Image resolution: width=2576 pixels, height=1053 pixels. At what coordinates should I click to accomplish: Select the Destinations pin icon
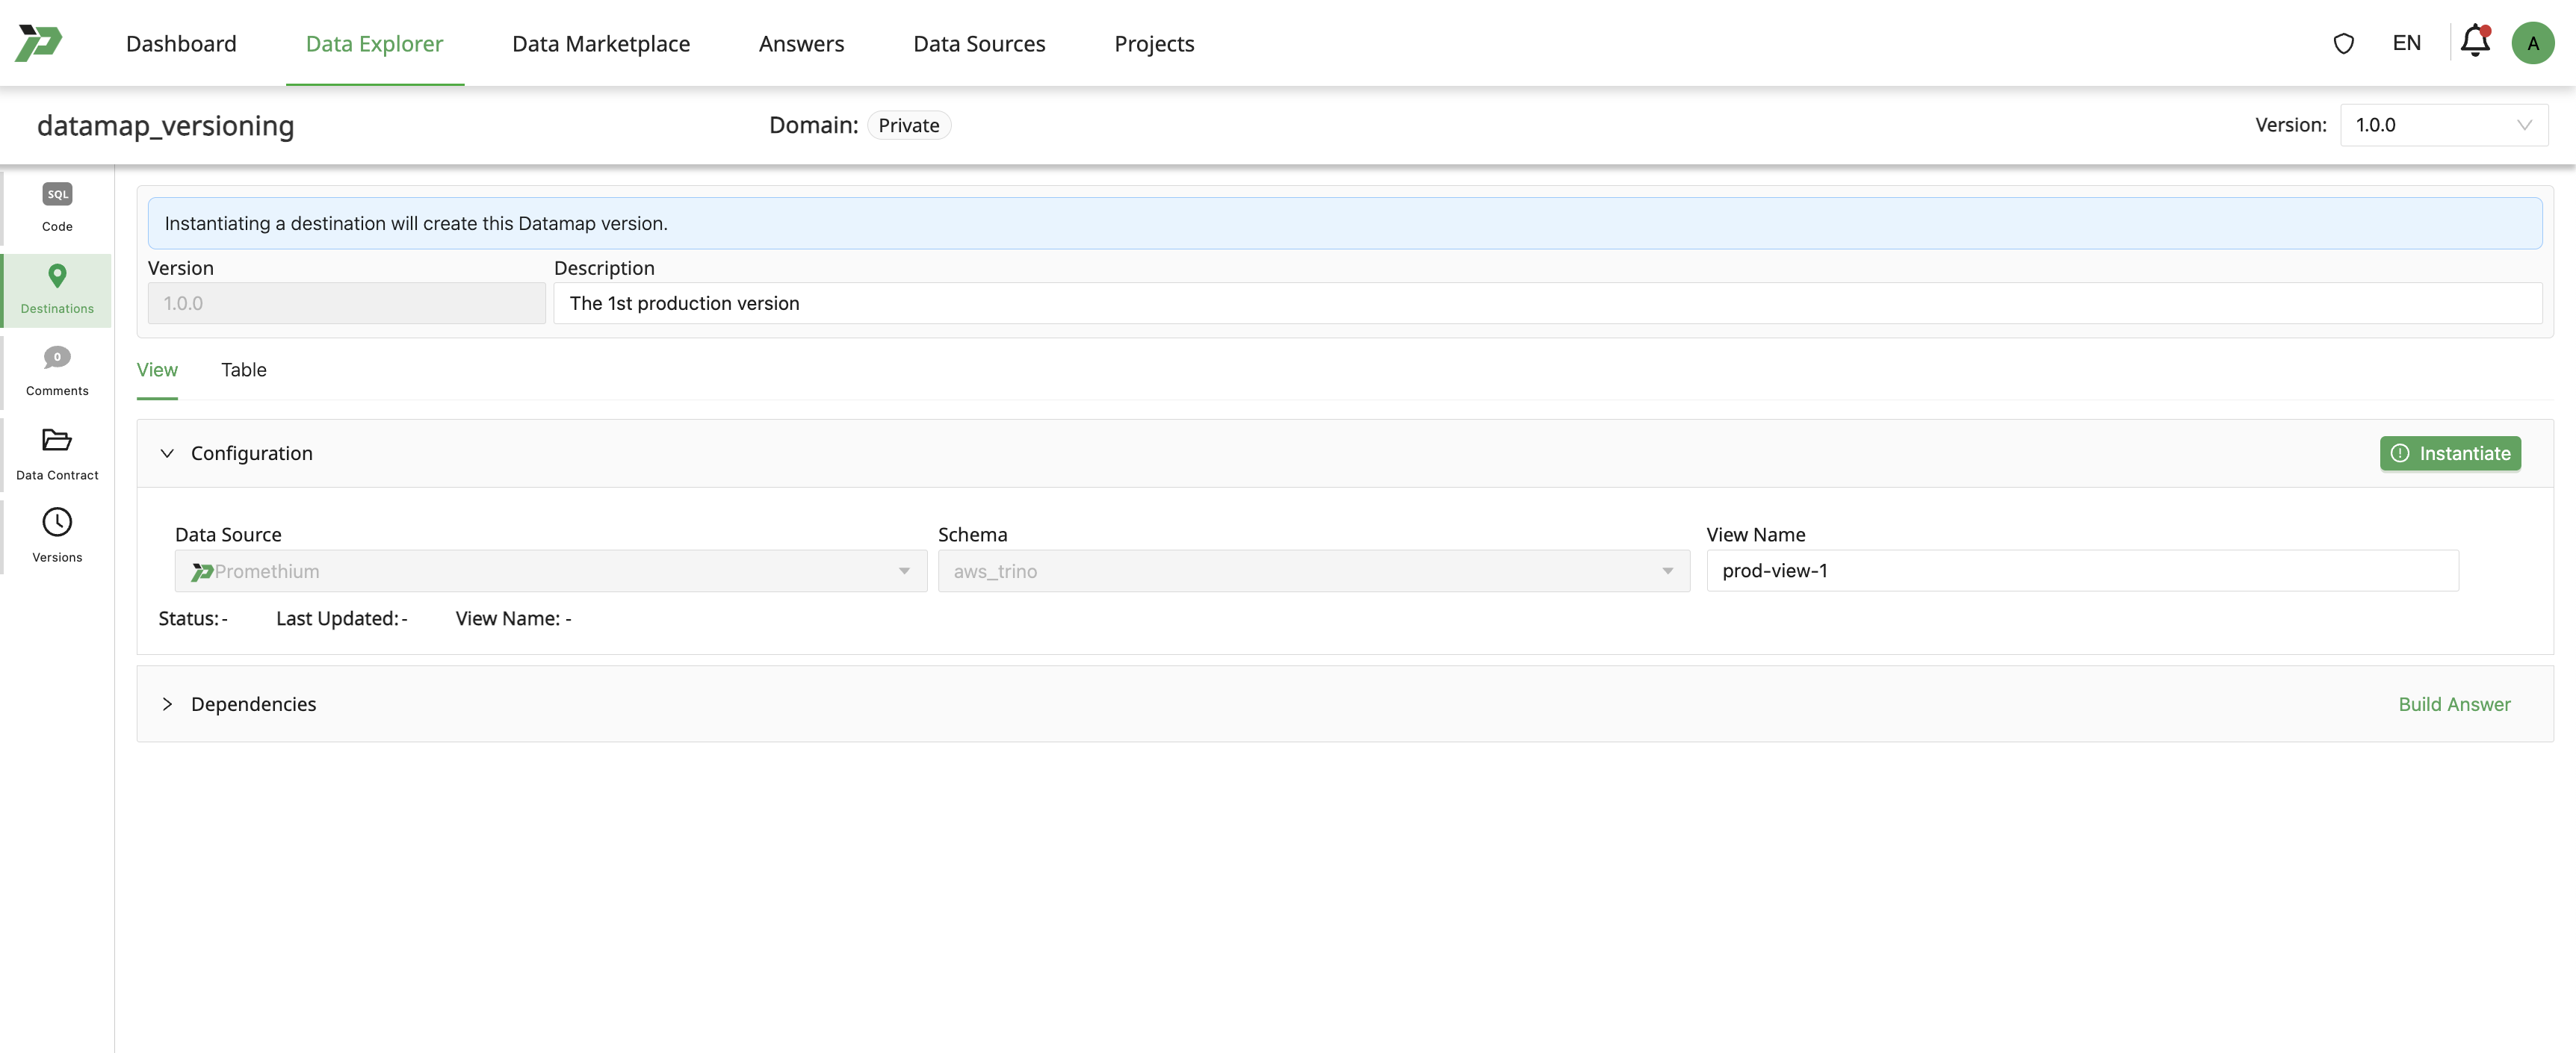pyautogui.click(x=57, y=276)
